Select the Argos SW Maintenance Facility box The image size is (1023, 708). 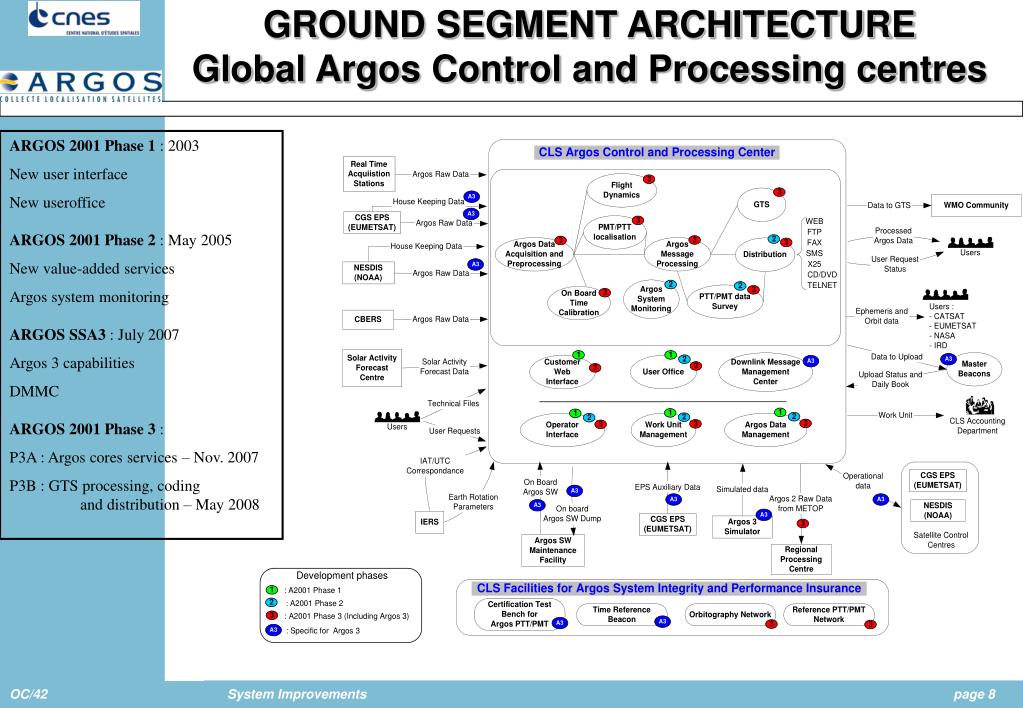point(553,550)
